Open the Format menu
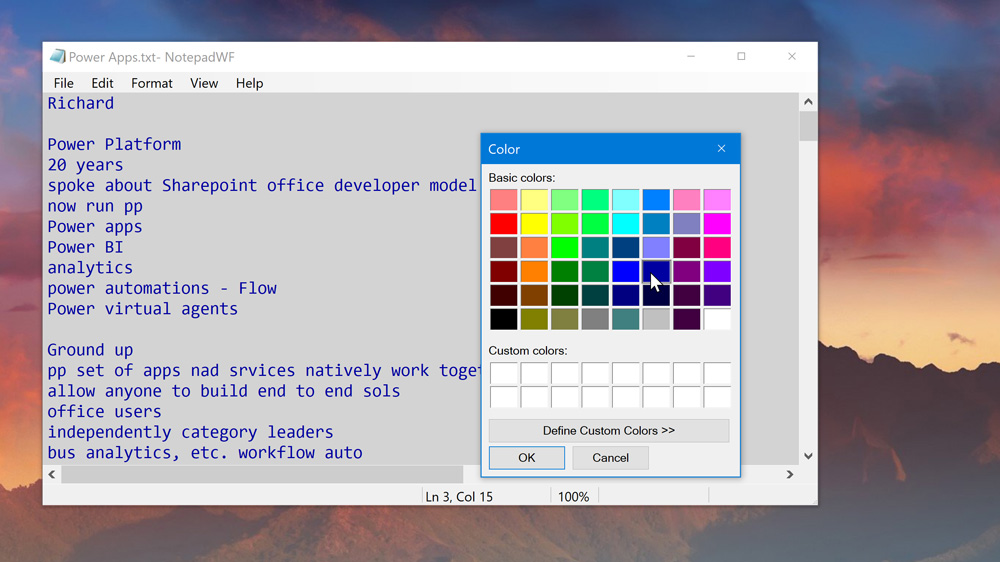Viewport: 1000px width, 562px height. pyautogui.click(x=151, y=83)
